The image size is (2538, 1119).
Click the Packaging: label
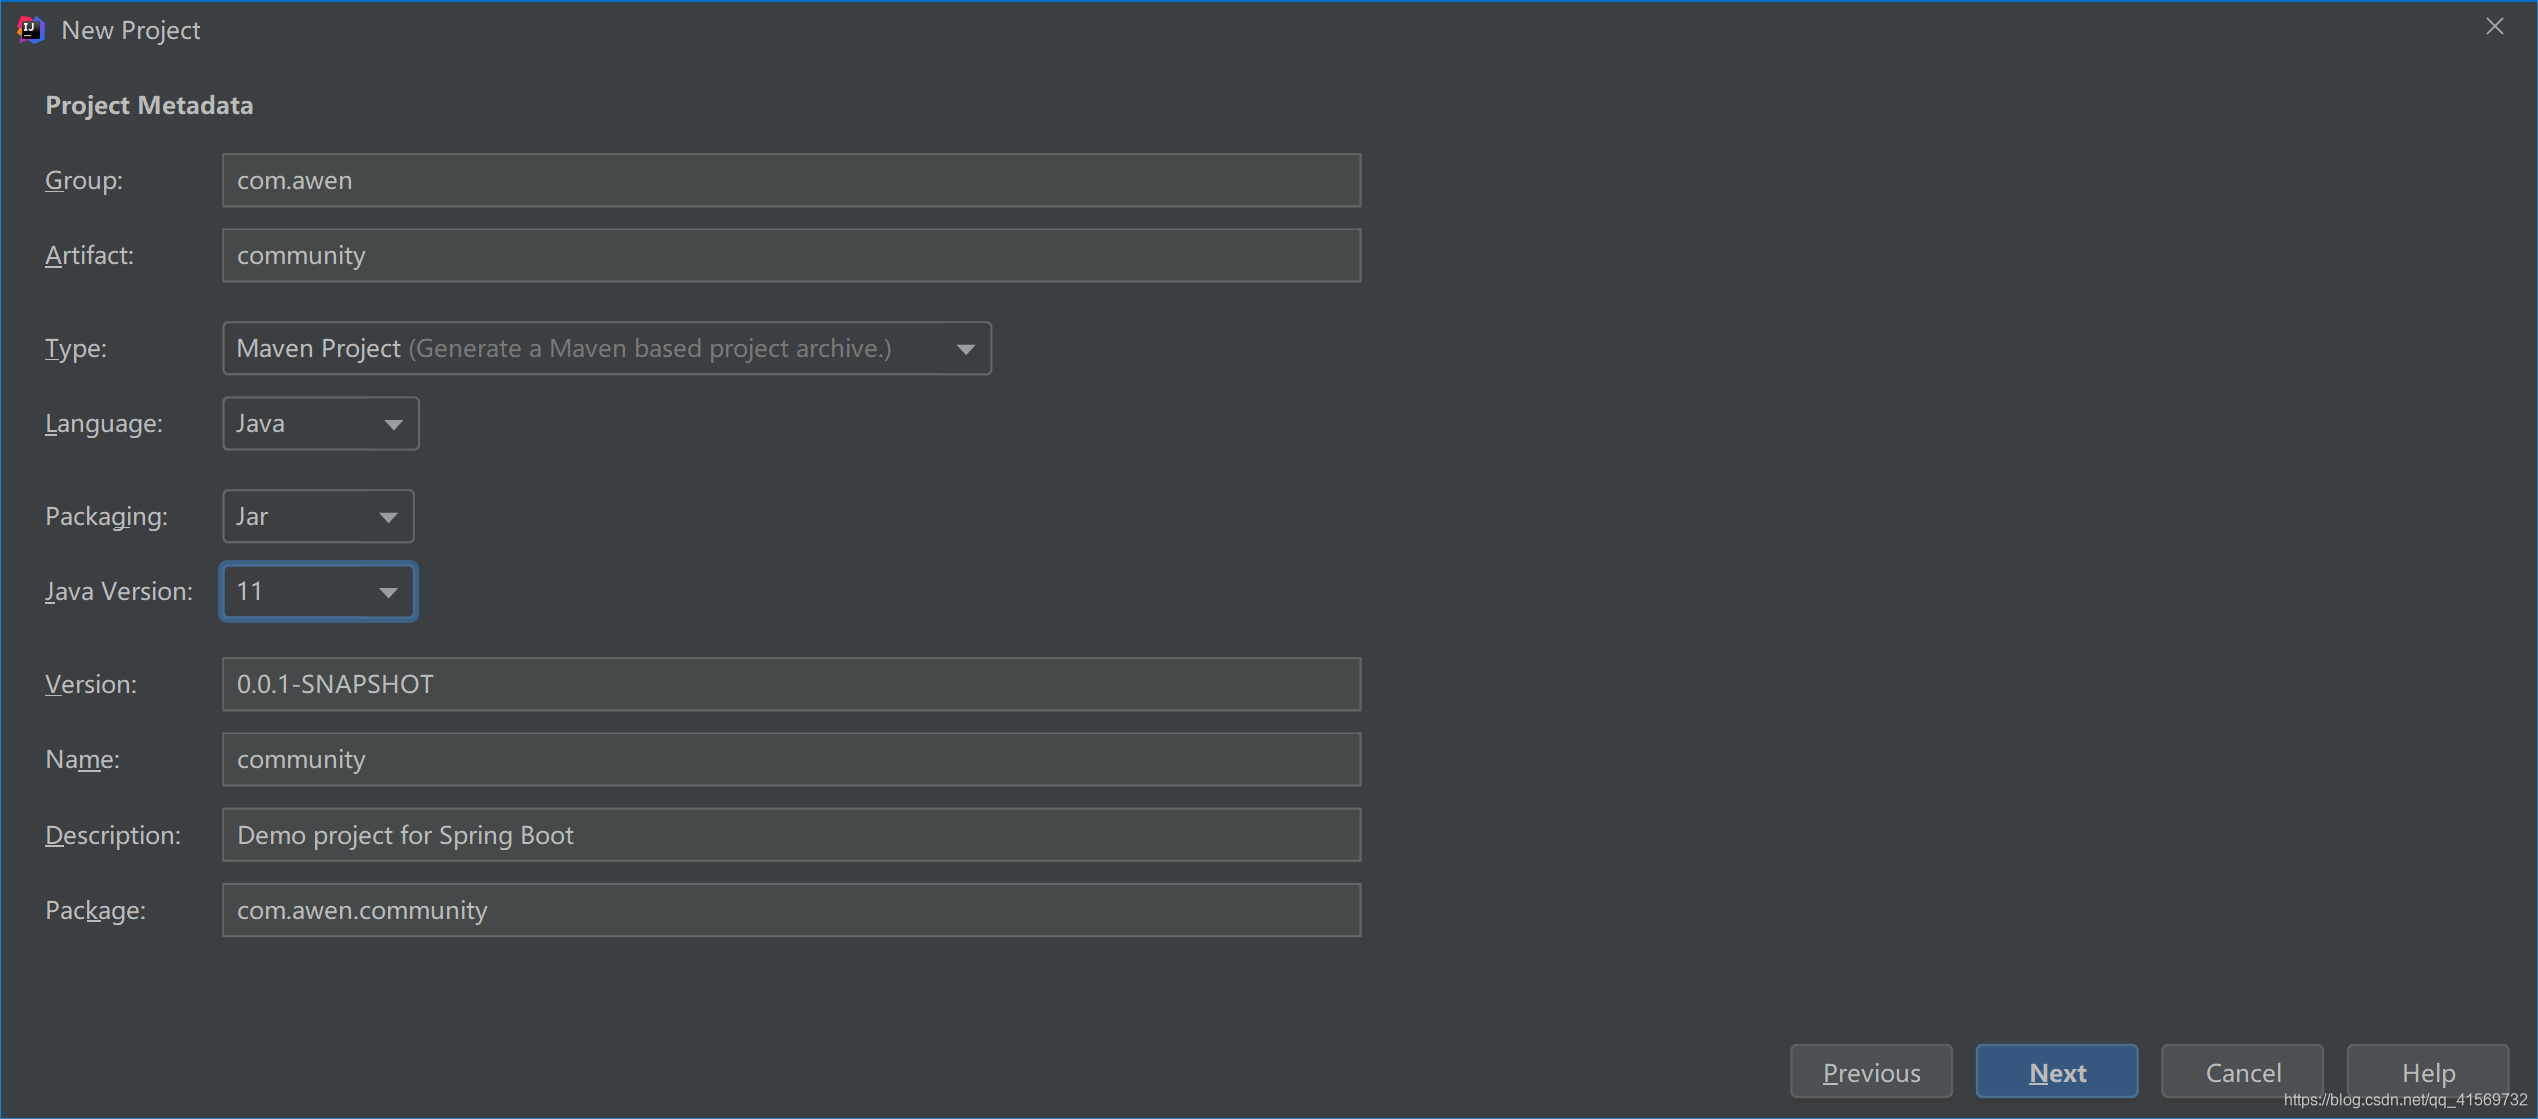[x=106, y=516]
